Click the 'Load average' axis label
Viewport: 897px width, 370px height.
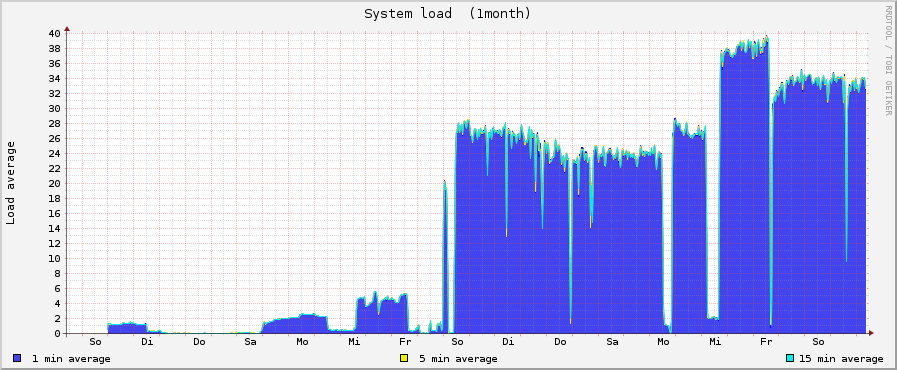[11, 182]
